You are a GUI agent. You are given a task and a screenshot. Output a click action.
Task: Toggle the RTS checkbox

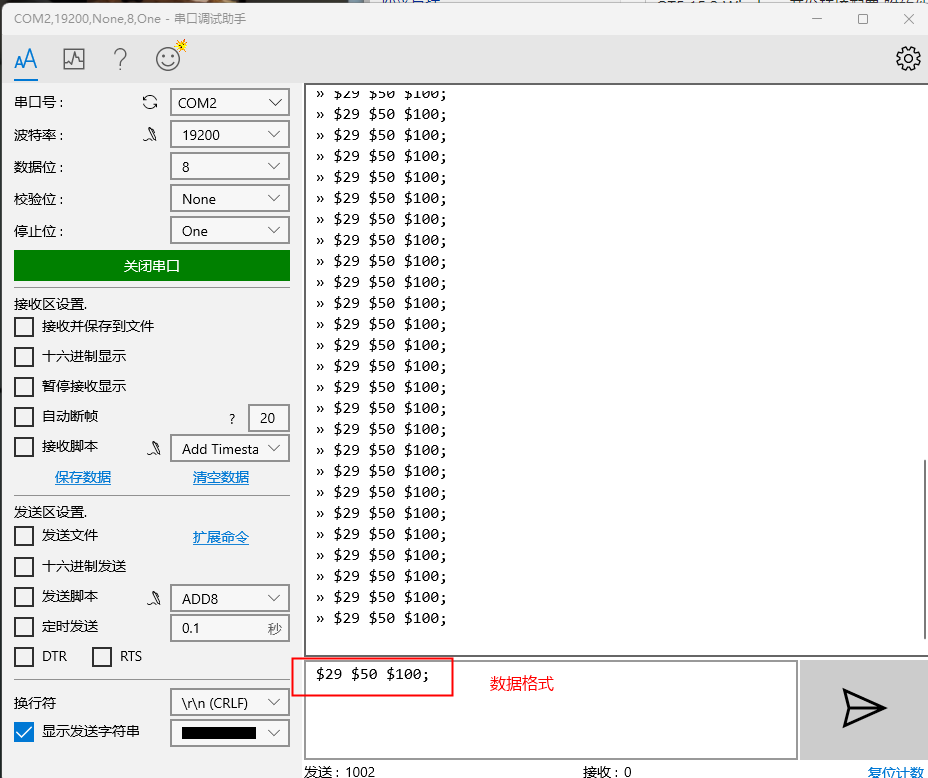[102, 657]
